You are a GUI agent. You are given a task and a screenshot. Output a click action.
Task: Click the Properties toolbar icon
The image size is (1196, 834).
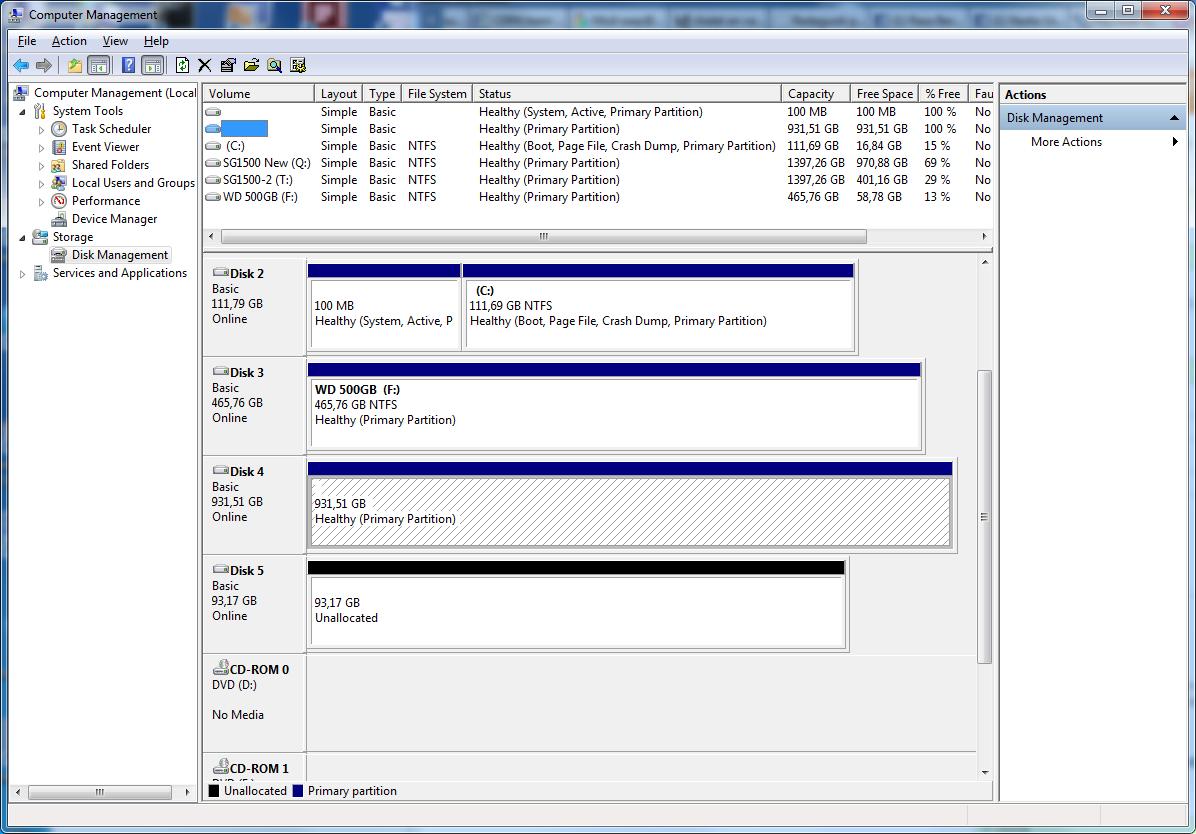pos(228,66)
